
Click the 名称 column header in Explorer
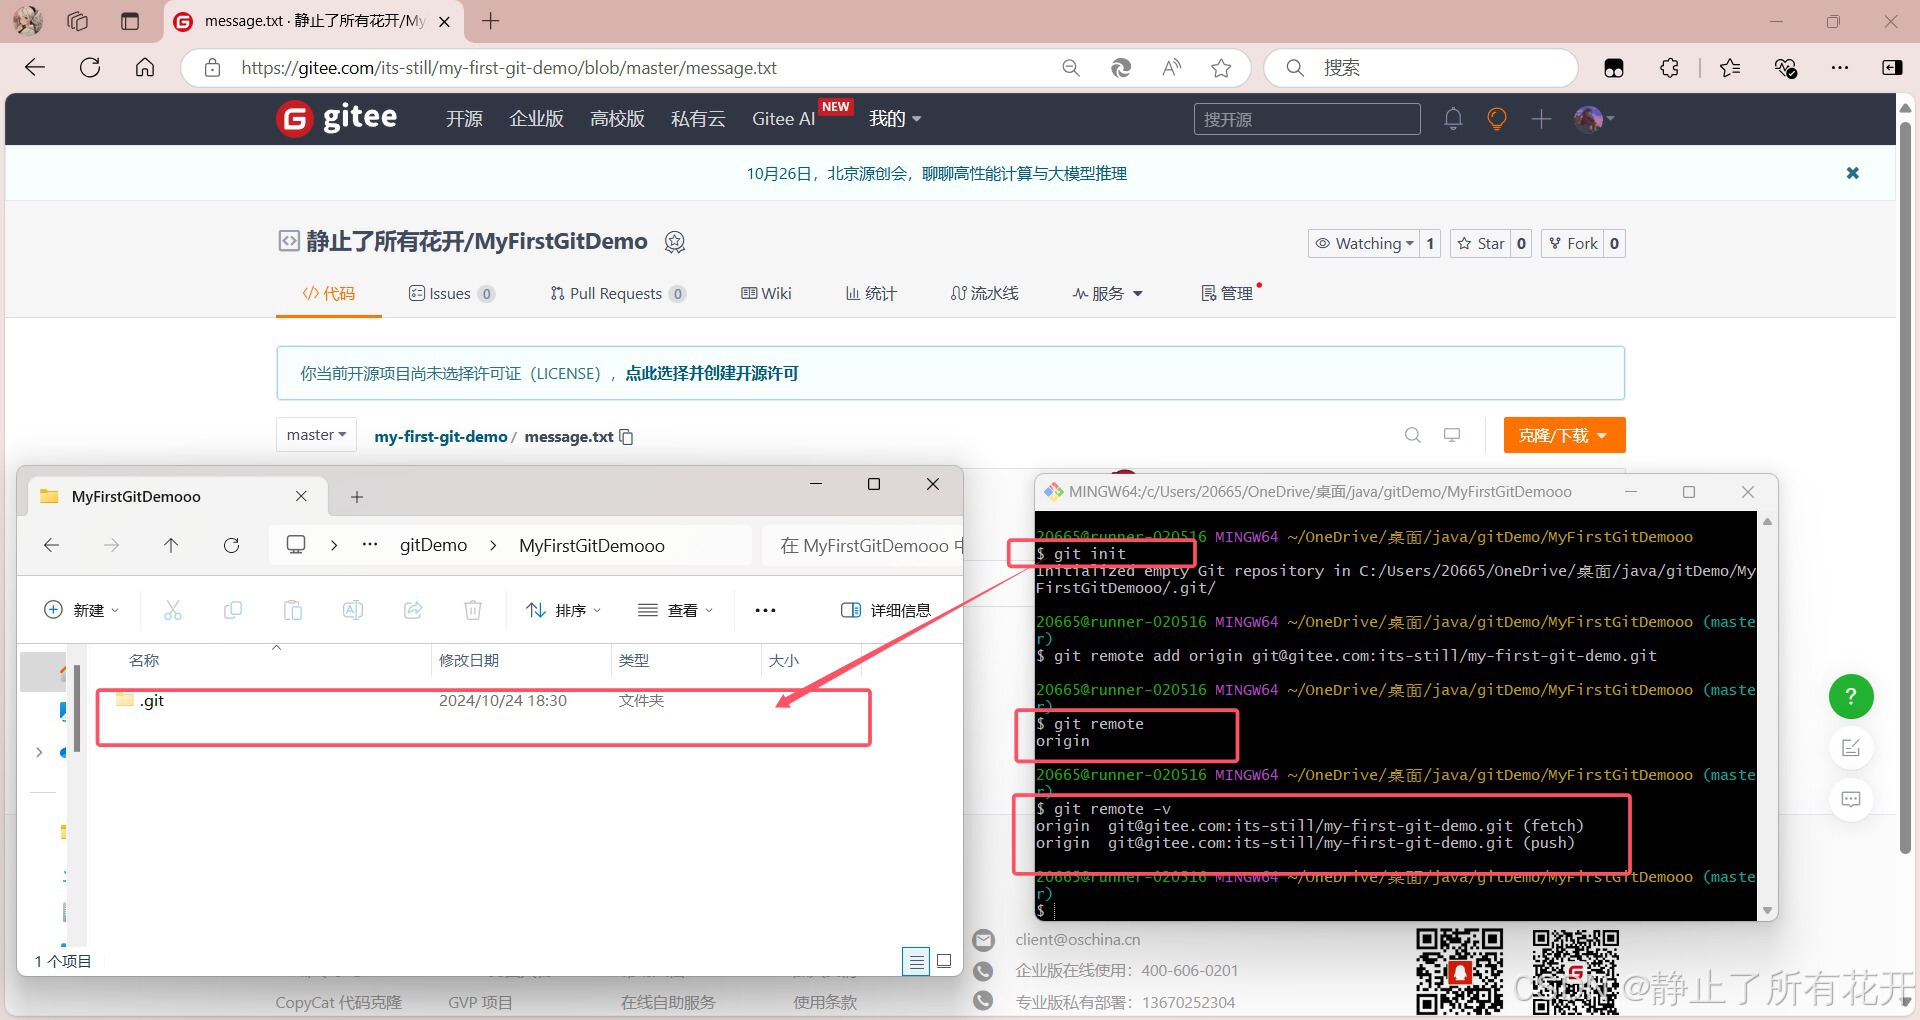click(144, 660)
